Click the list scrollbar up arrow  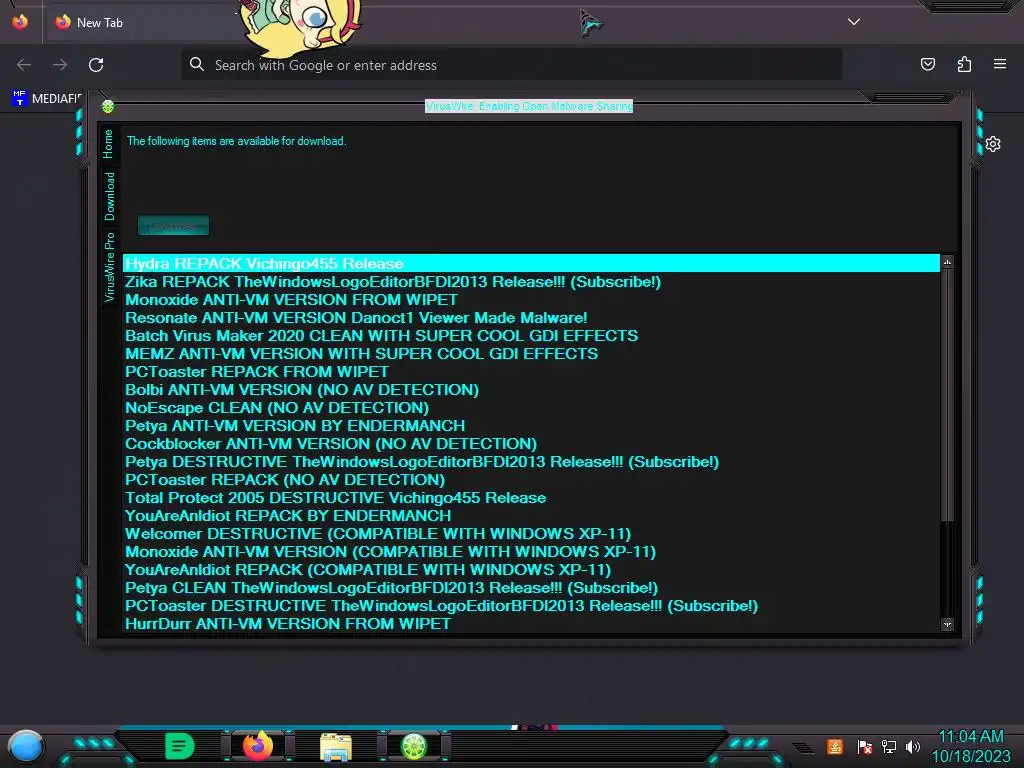pos(948,262)
